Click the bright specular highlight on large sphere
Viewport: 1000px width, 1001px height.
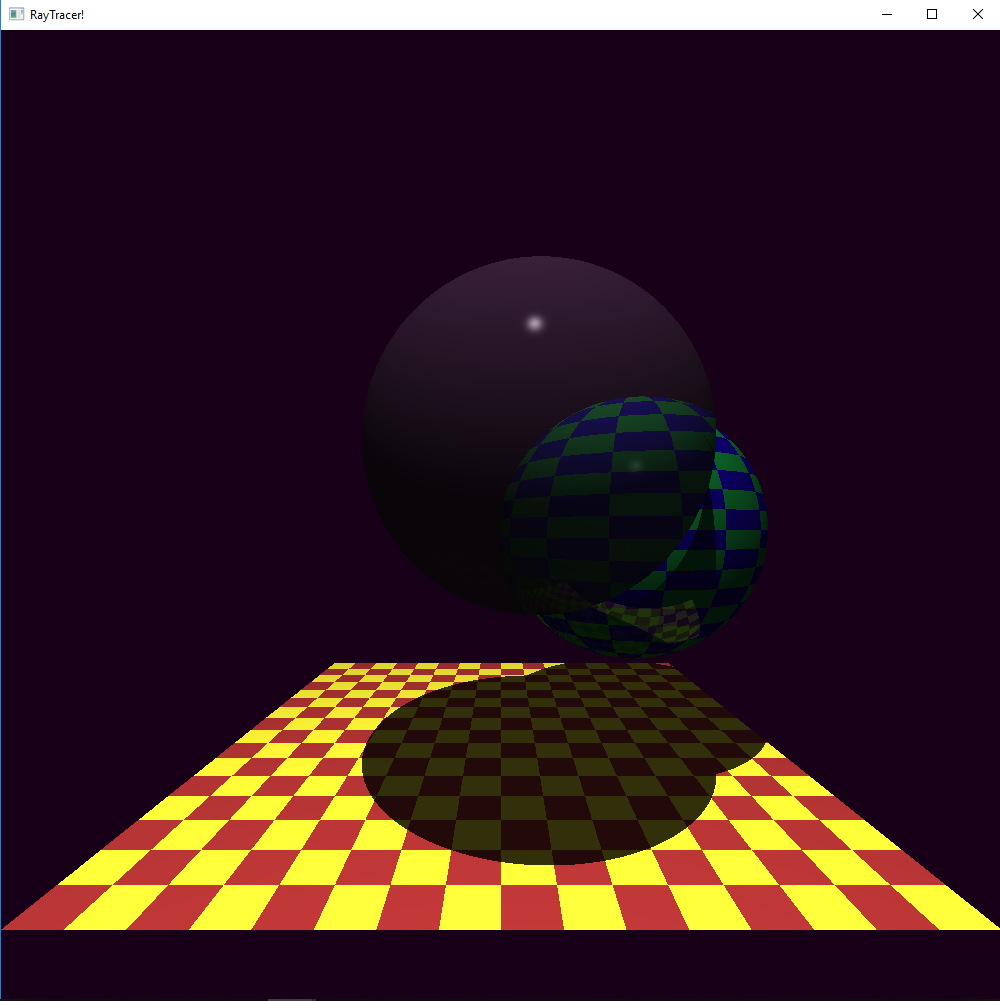(x=535, y=323)
